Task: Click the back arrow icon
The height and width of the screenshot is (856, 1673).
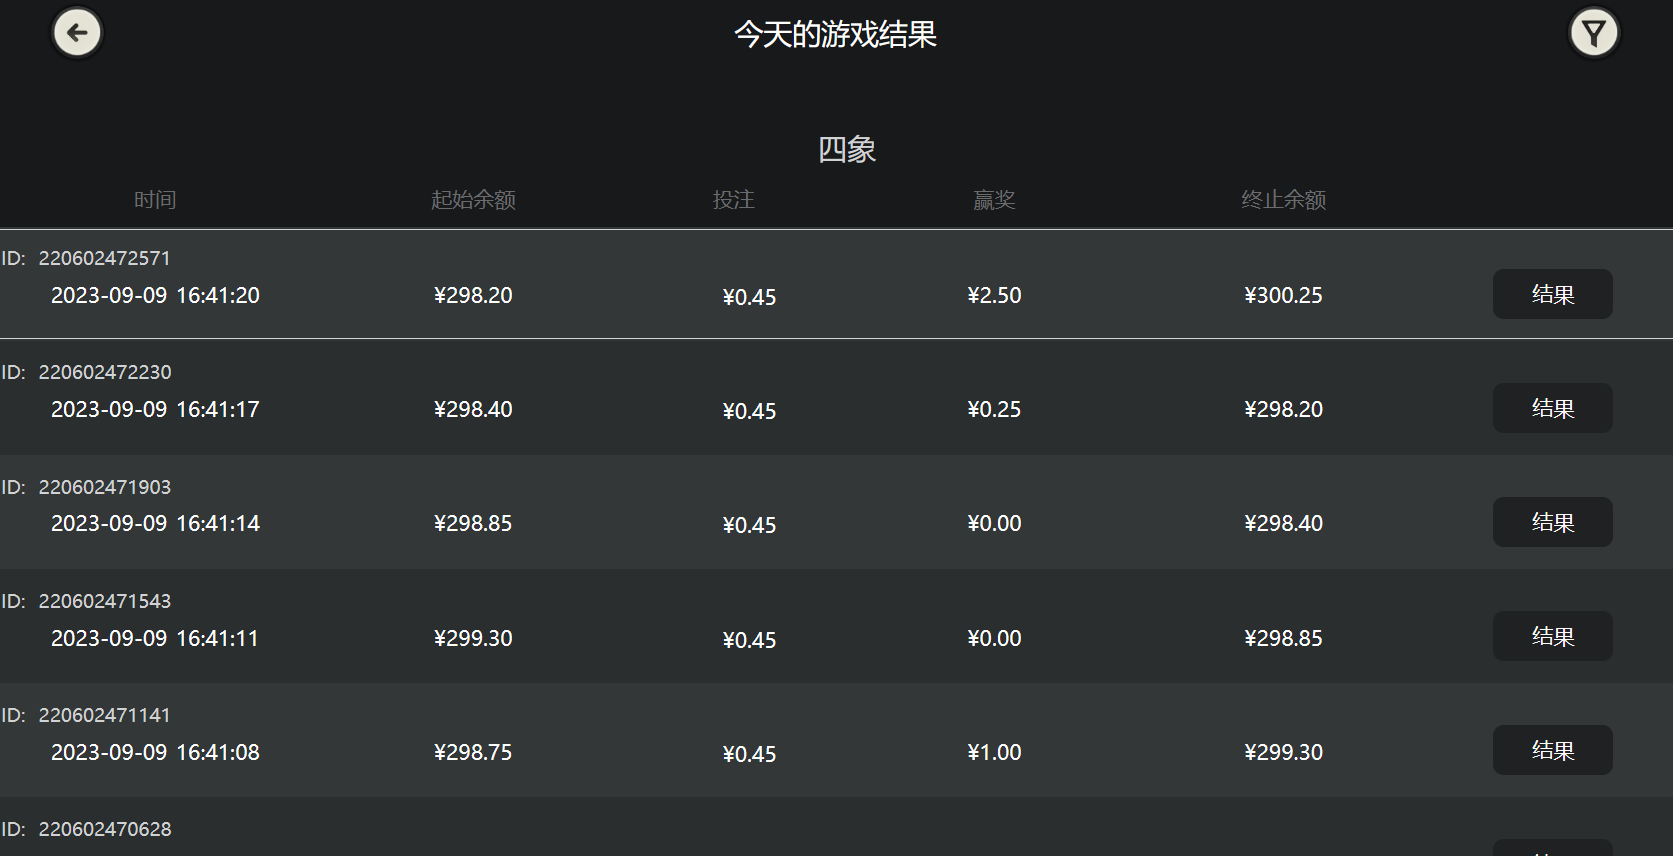Action: pyautogui.click(x=77, y=33)
